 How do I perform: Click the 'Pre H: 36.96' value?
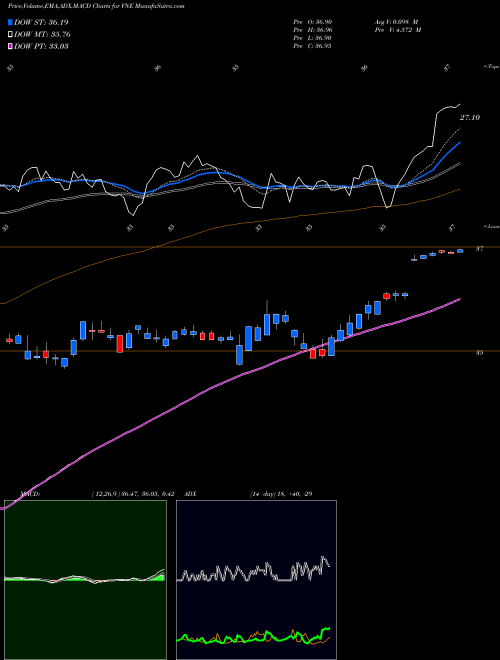(x=312, y=30)
